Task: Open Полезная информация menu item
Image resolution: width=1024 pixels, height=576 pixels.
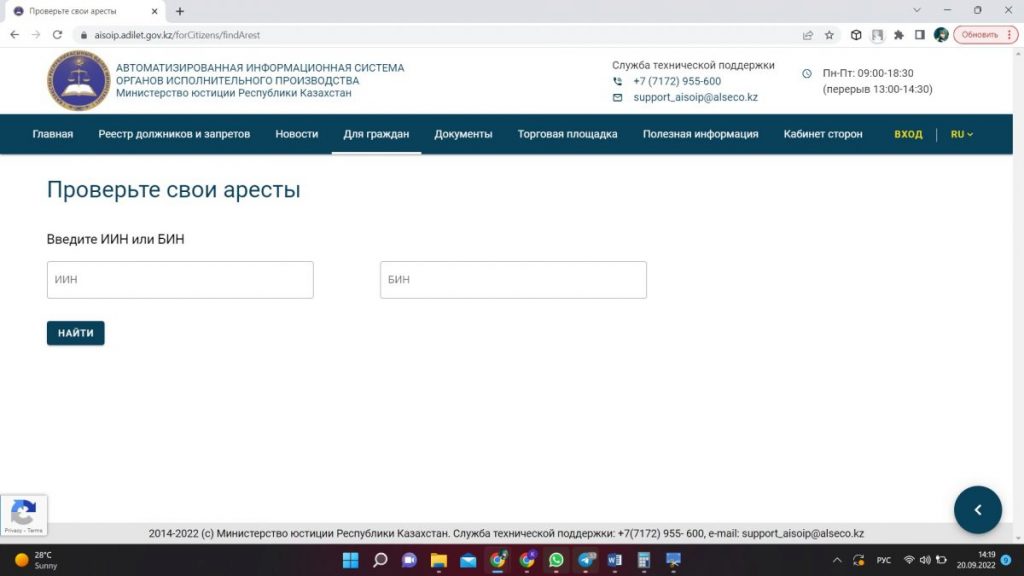Action: [700, 134]
